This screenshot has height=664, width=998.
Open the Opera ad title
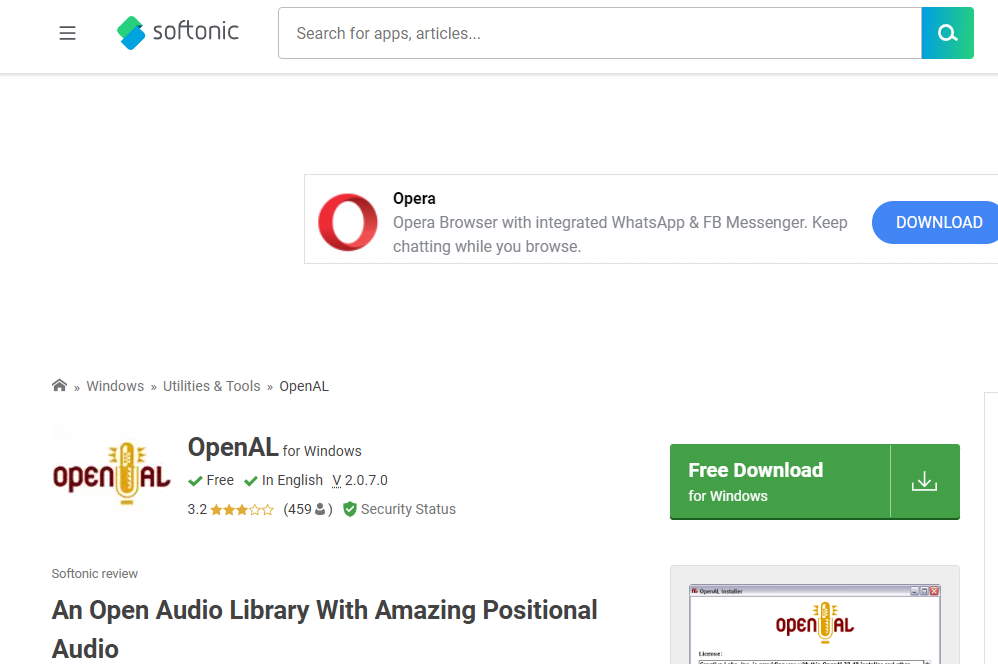pyautogui.click(x=414, y=199)
